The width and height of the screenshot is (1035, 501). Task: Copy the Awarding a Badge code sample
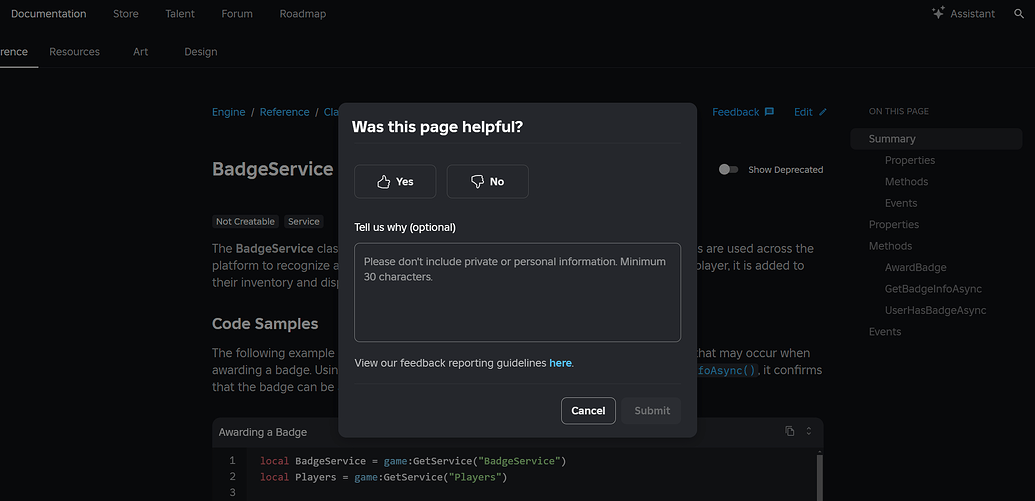pos(789,431)
